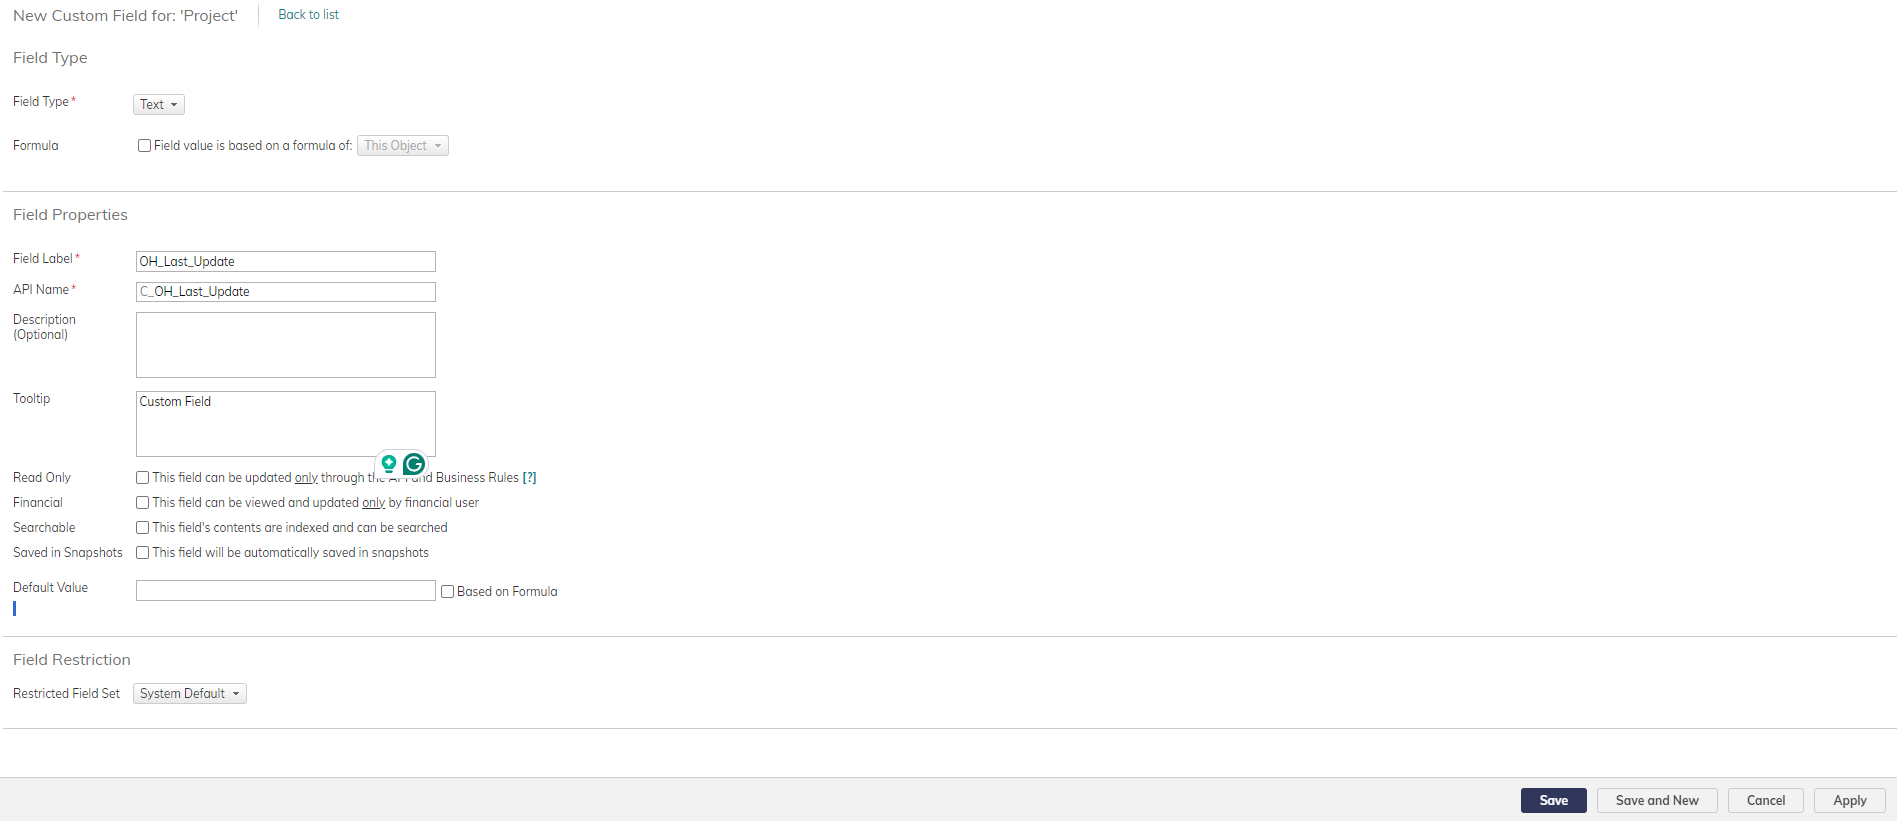Open Restricted Field Set System Default dropdown
Viewport: 1897px width, 821px height.
click(190, 694)
